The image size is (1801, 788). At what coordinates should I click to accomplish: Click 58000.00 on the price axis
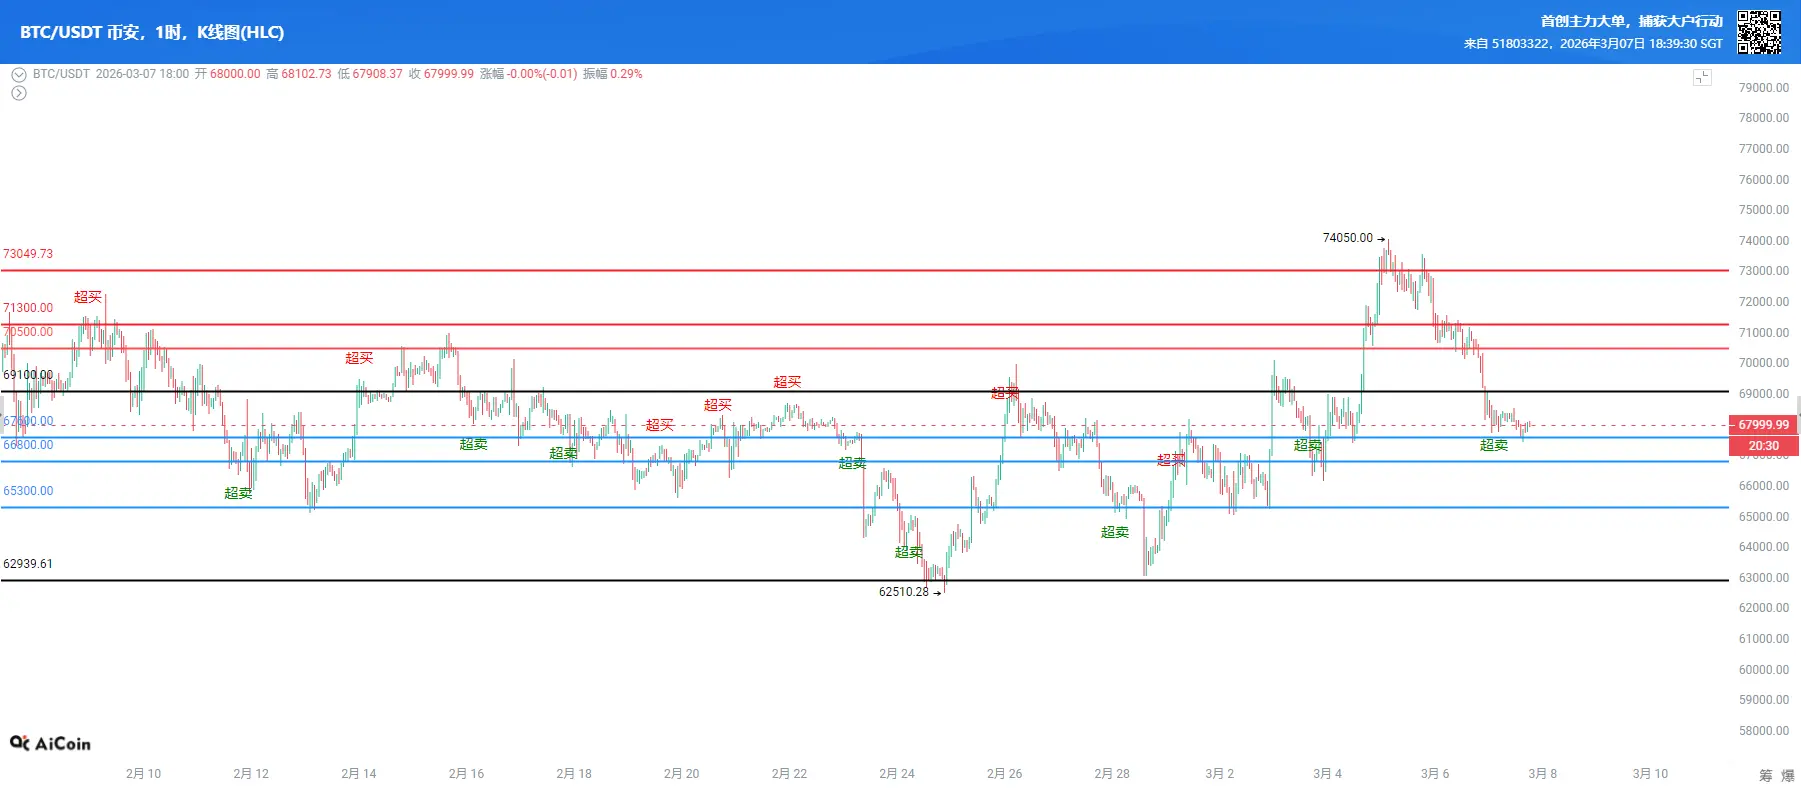[1764, 731]
